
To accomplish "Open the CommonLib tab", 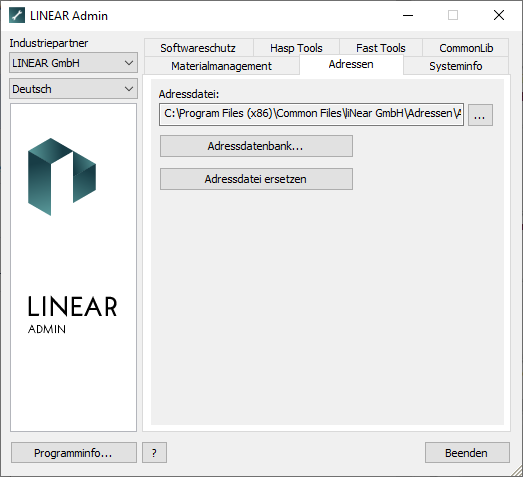I will 466,48.
